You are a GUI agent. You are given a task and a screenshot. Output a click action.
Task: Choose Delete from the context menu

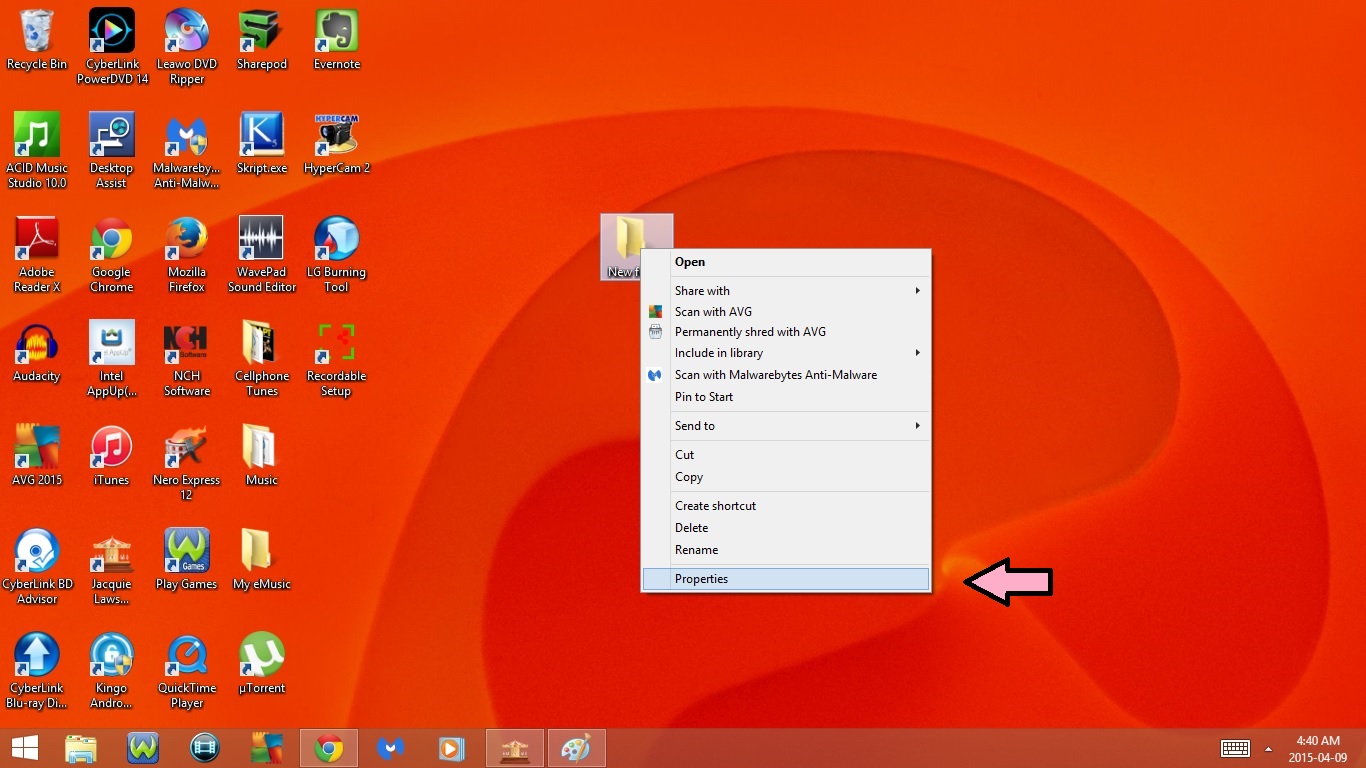tap(786, 528)
